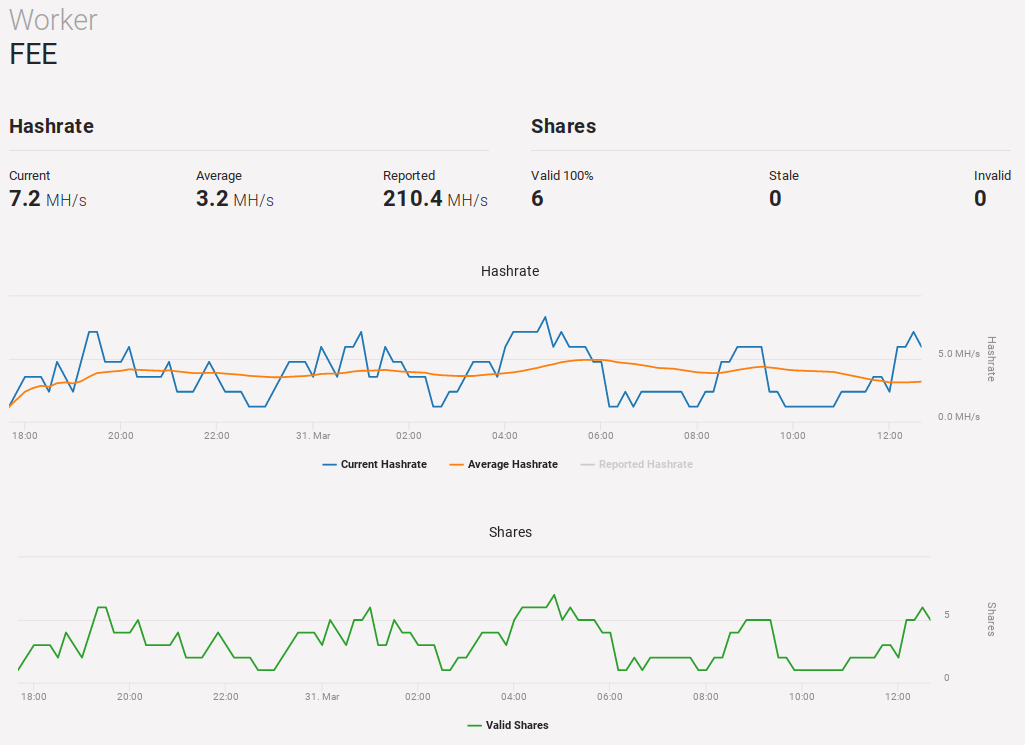Toggle the Valid Shares legend series
This screenshot has width=1025, height=745.
coord(508,725)
